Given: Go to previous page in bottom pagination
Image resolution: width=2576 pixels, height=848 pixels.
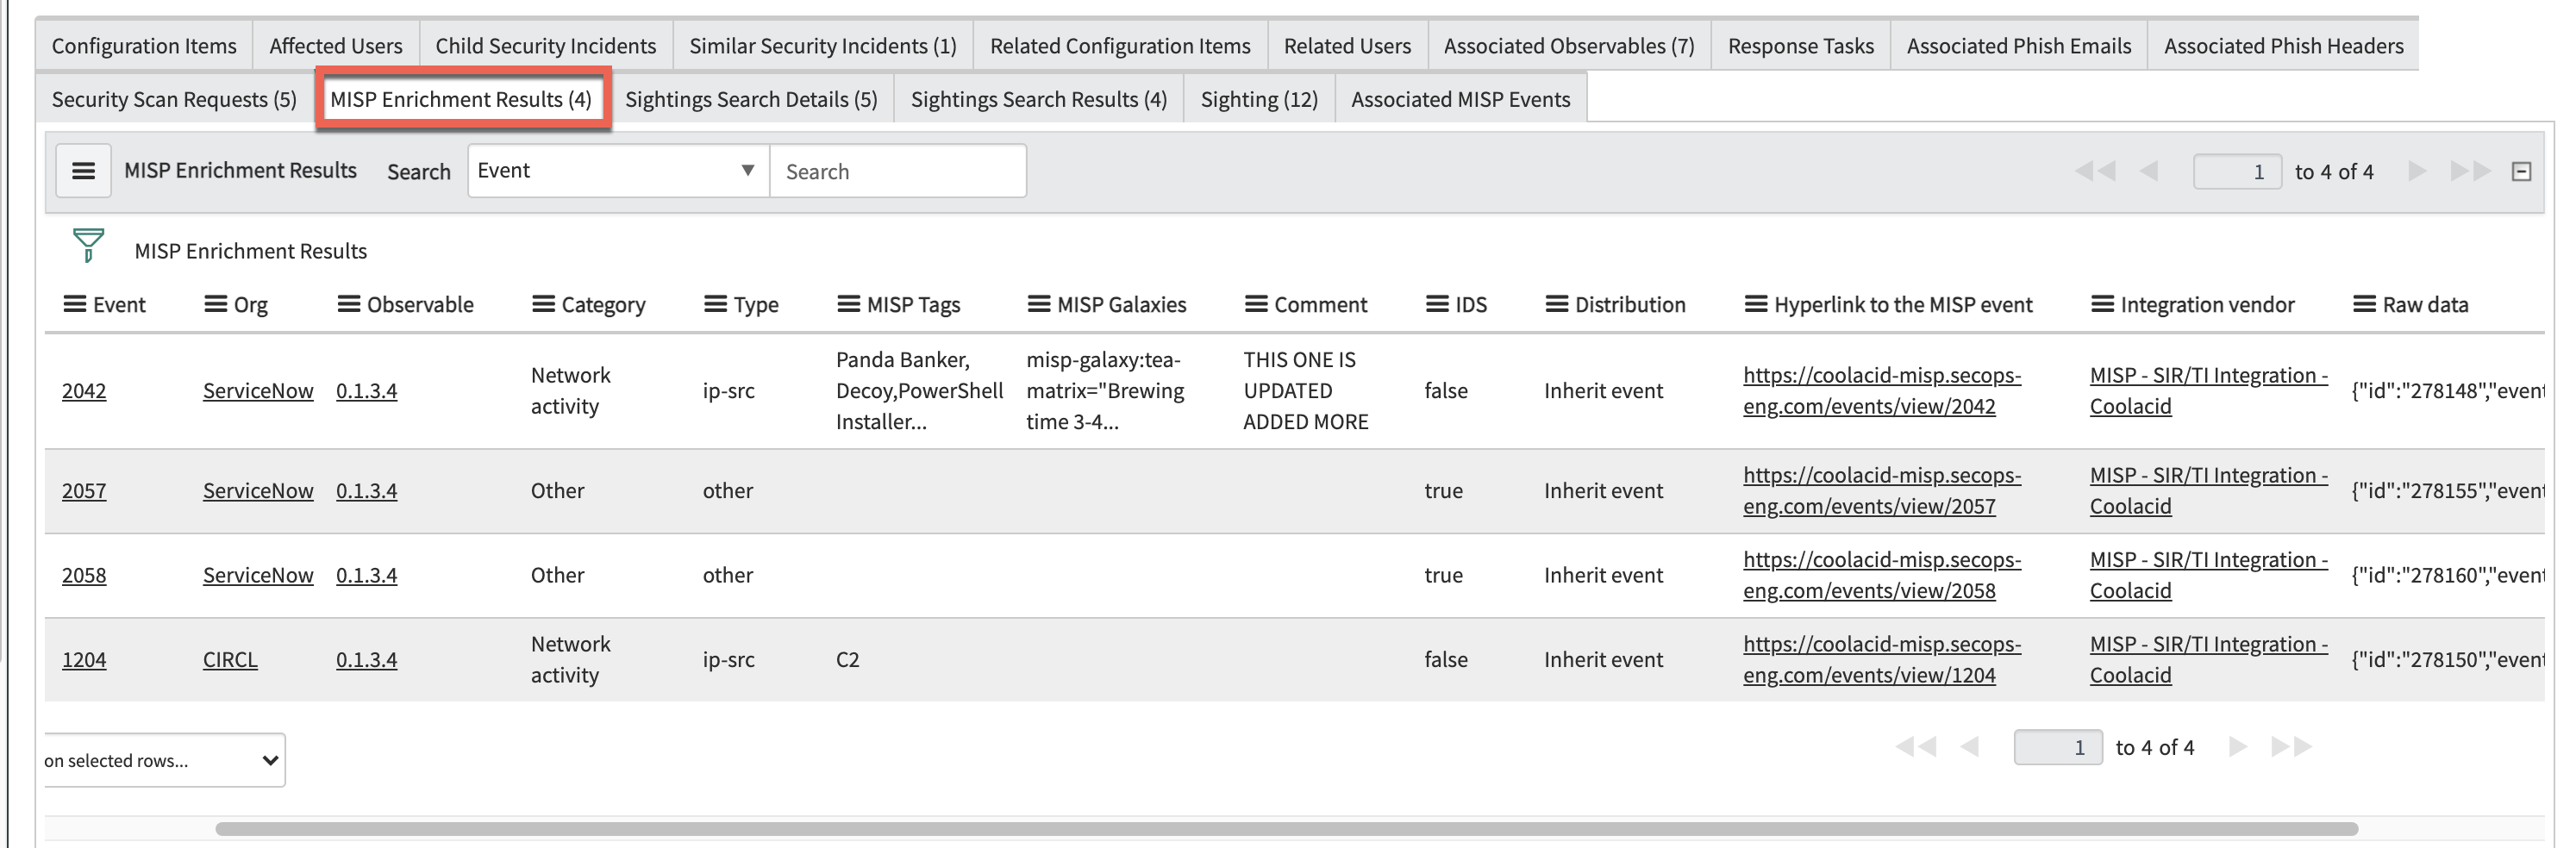Looking at the screenshot, I should click(x=1969, y=746).
